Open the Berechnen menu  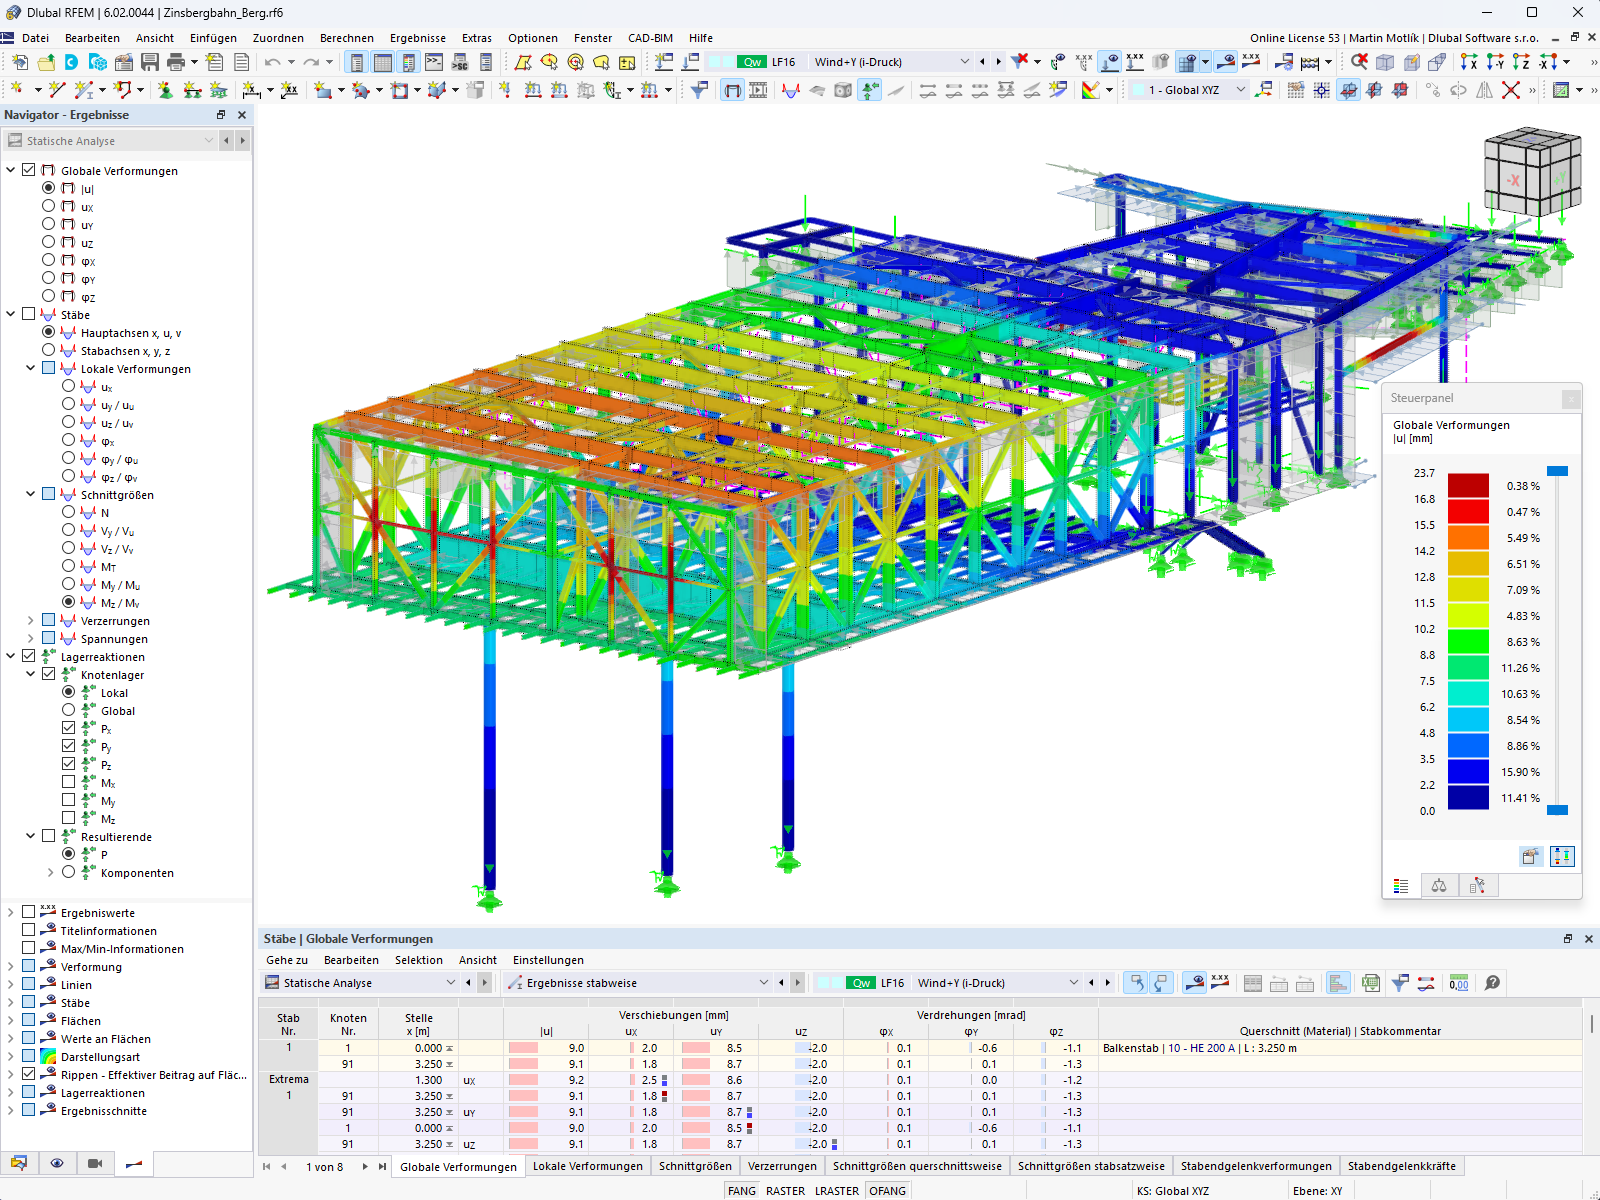(346, 38)
